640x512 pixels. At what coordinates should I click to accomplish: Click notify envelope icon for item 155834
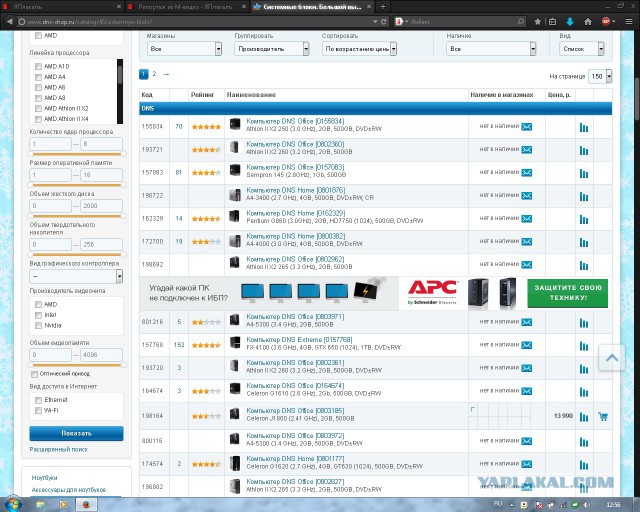527,127
